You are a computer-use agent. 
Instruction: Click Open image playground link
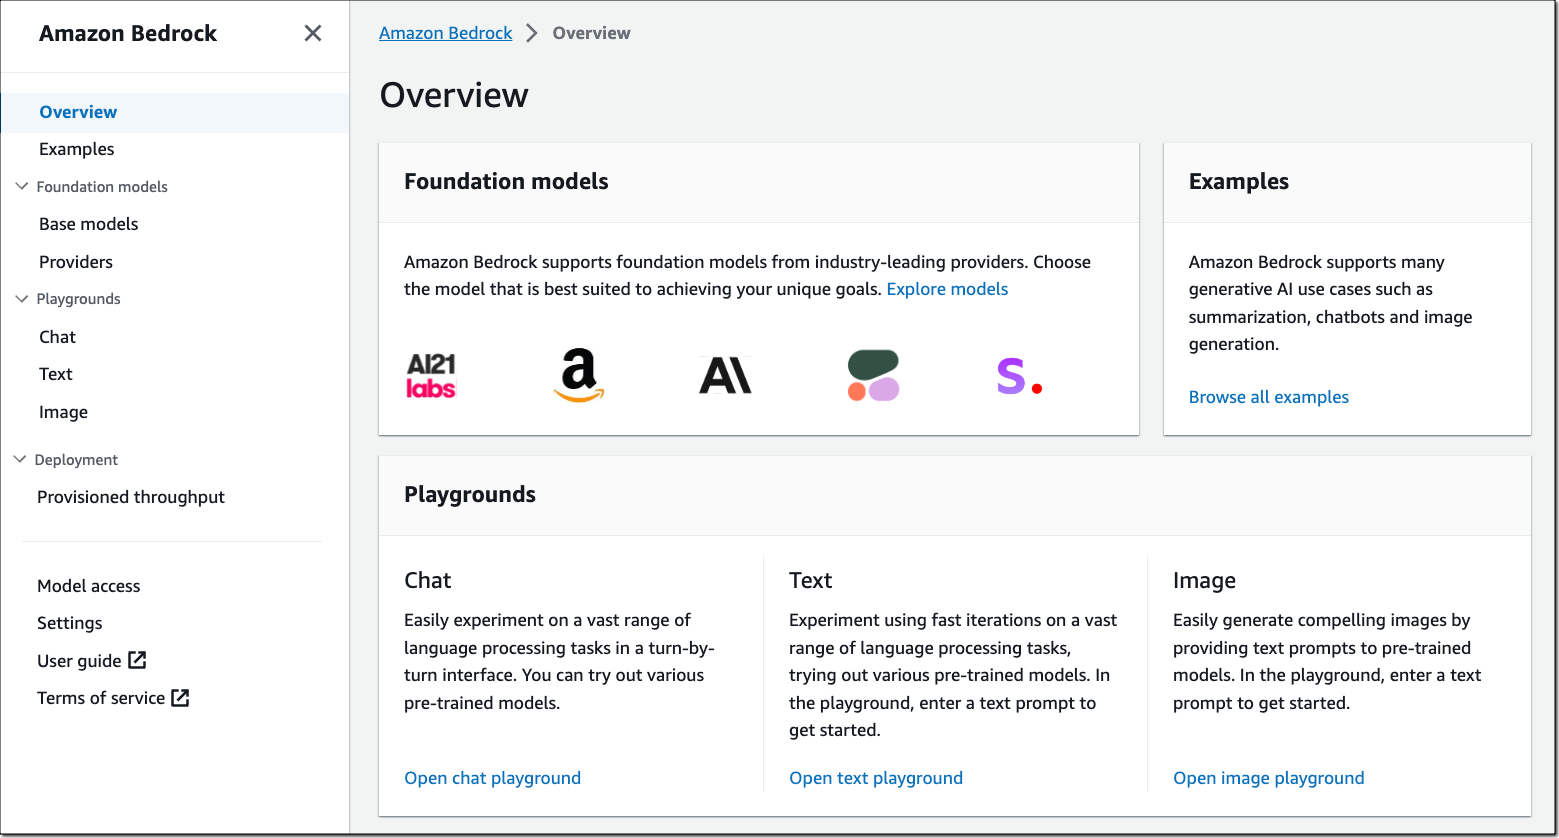(1269, 778)
